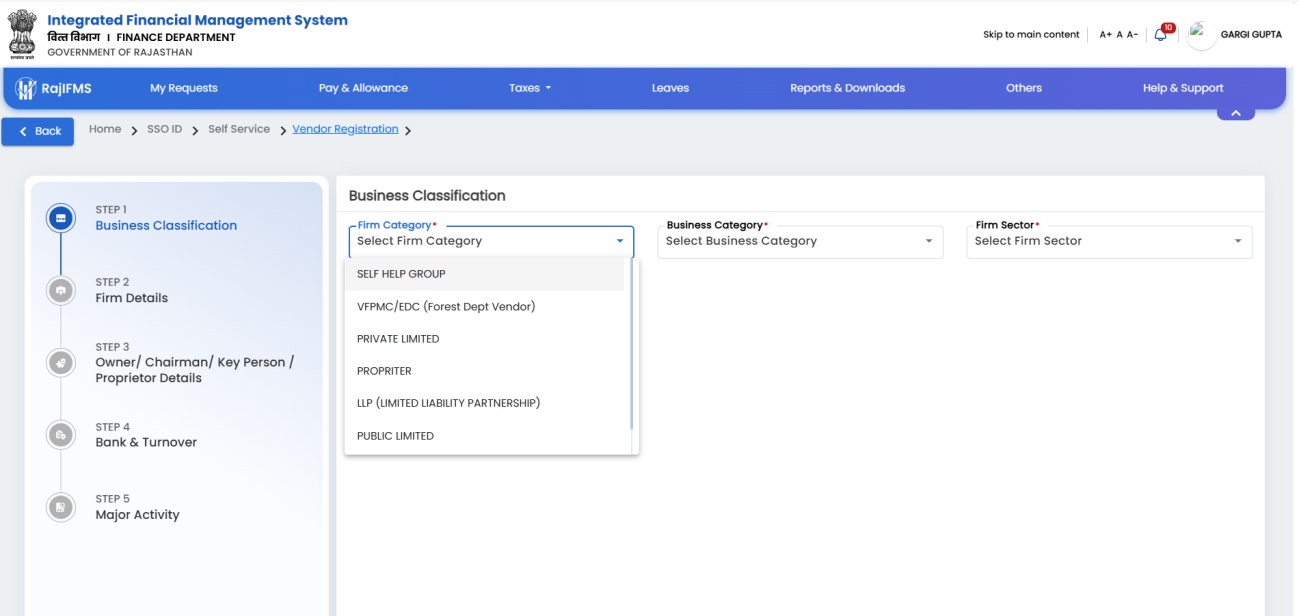Select Step 2 Firm Details circle icon
The width and height of the screenshot is (1299, 616).
(61, 290)
